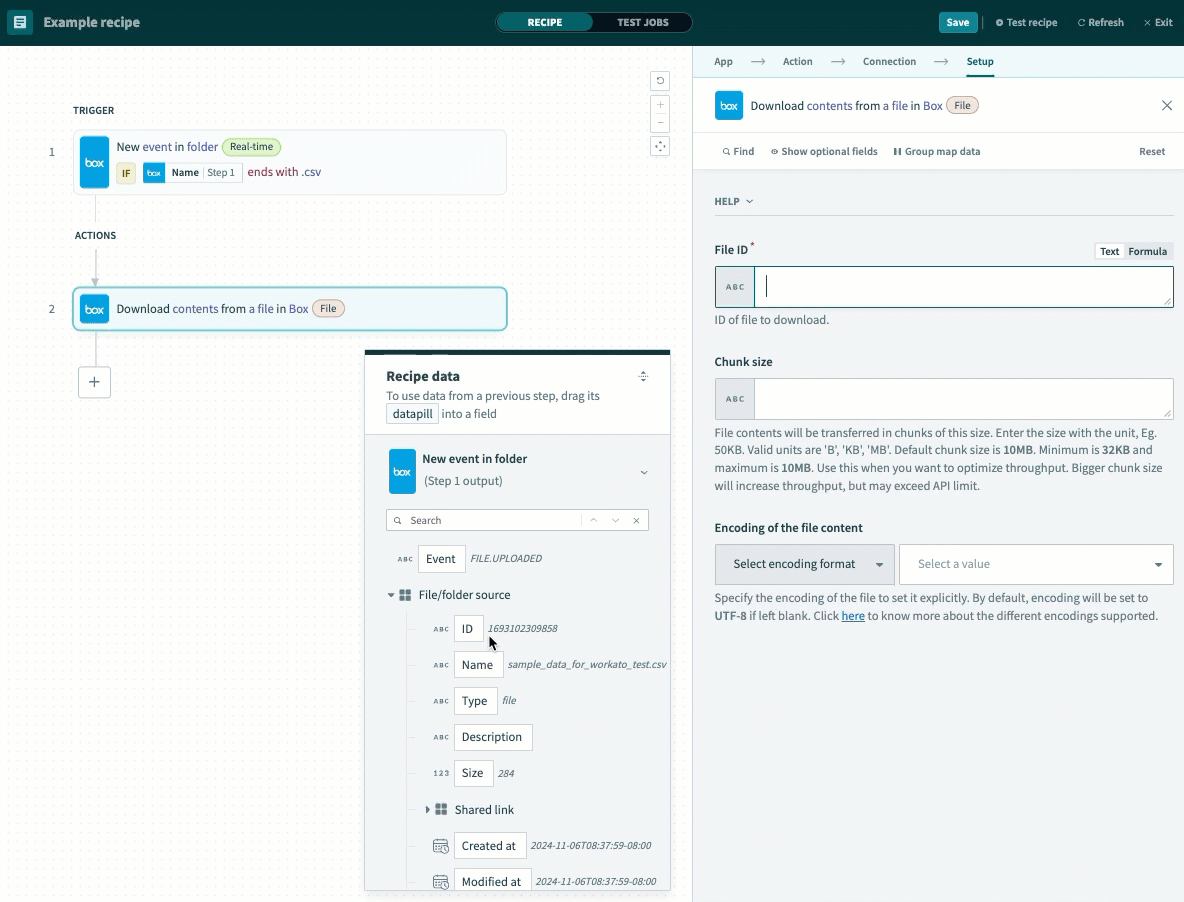Switch to TEST JOBS view
The height and width of the screenshot is (902, 1184).
click(642, 22)
